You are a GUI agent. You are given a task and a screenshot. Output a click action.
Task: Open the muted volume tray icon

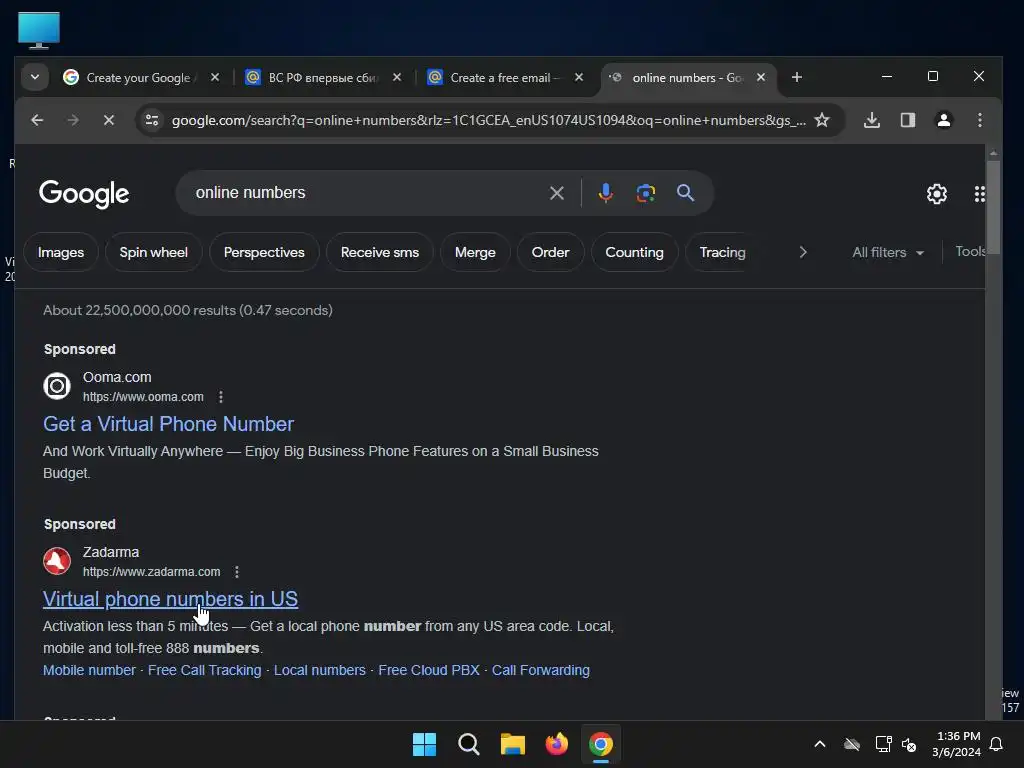(908, 744)
